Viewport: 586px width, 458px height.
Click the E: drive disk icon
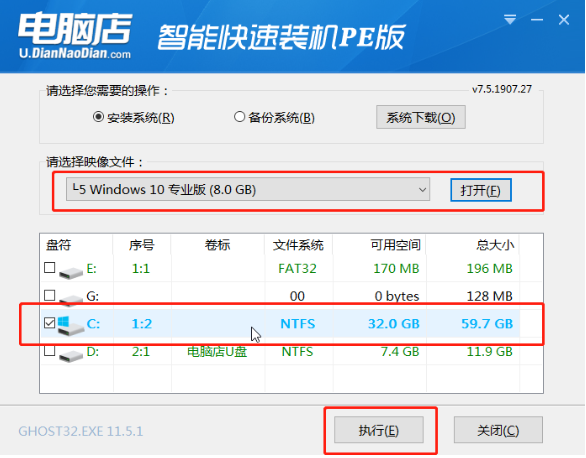[71, 272]
